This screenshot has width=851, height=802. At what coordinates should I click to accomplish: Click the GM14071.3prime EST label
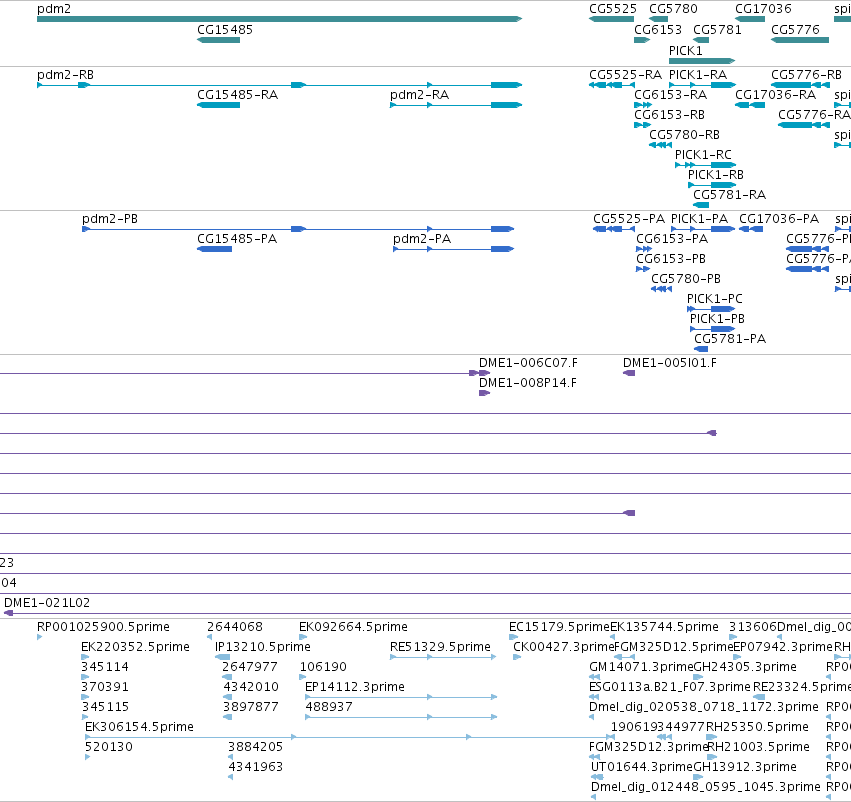(x=642, y=667)
